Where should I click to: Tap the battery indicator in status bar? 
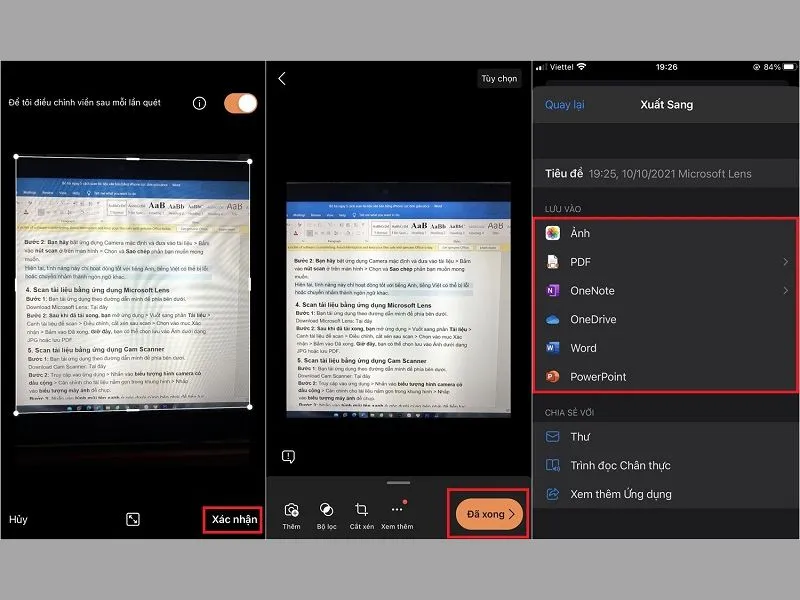pyautogui.click(x=789, y=67)
